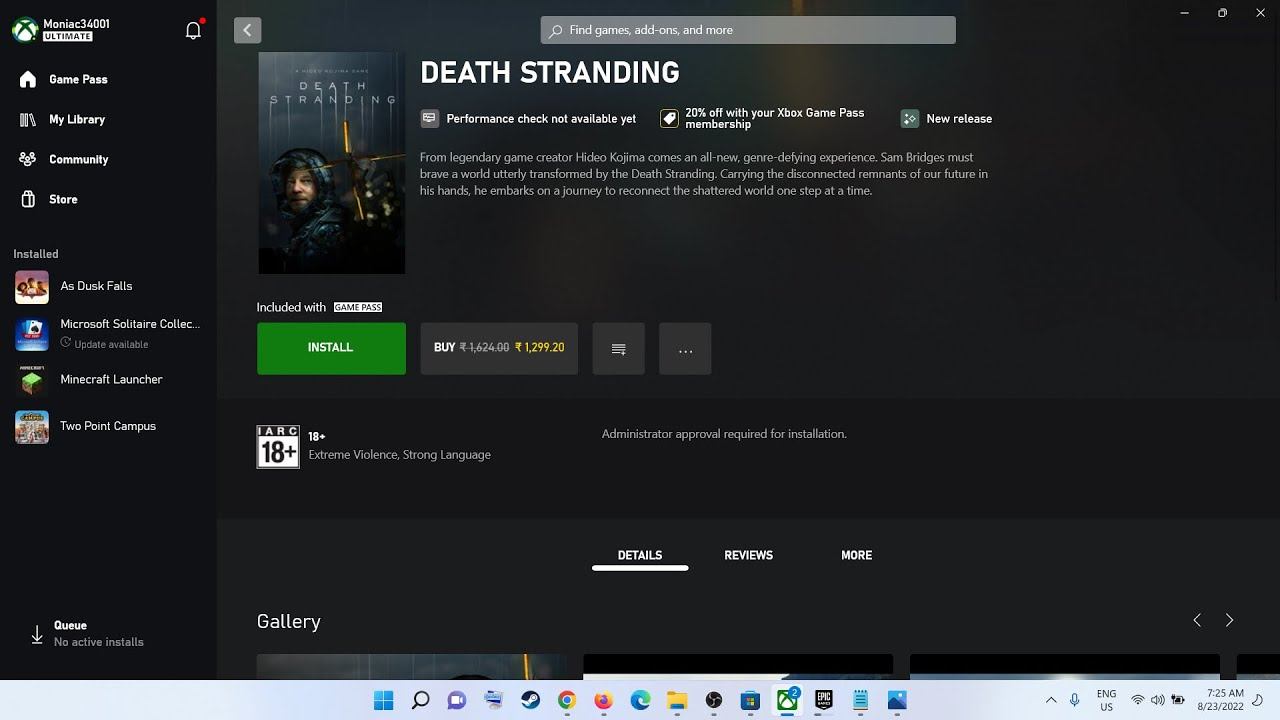This screenshot has width=1280, height=720.
Task: Open File Explorer from the taskbar
Action: tap(677, 700)
